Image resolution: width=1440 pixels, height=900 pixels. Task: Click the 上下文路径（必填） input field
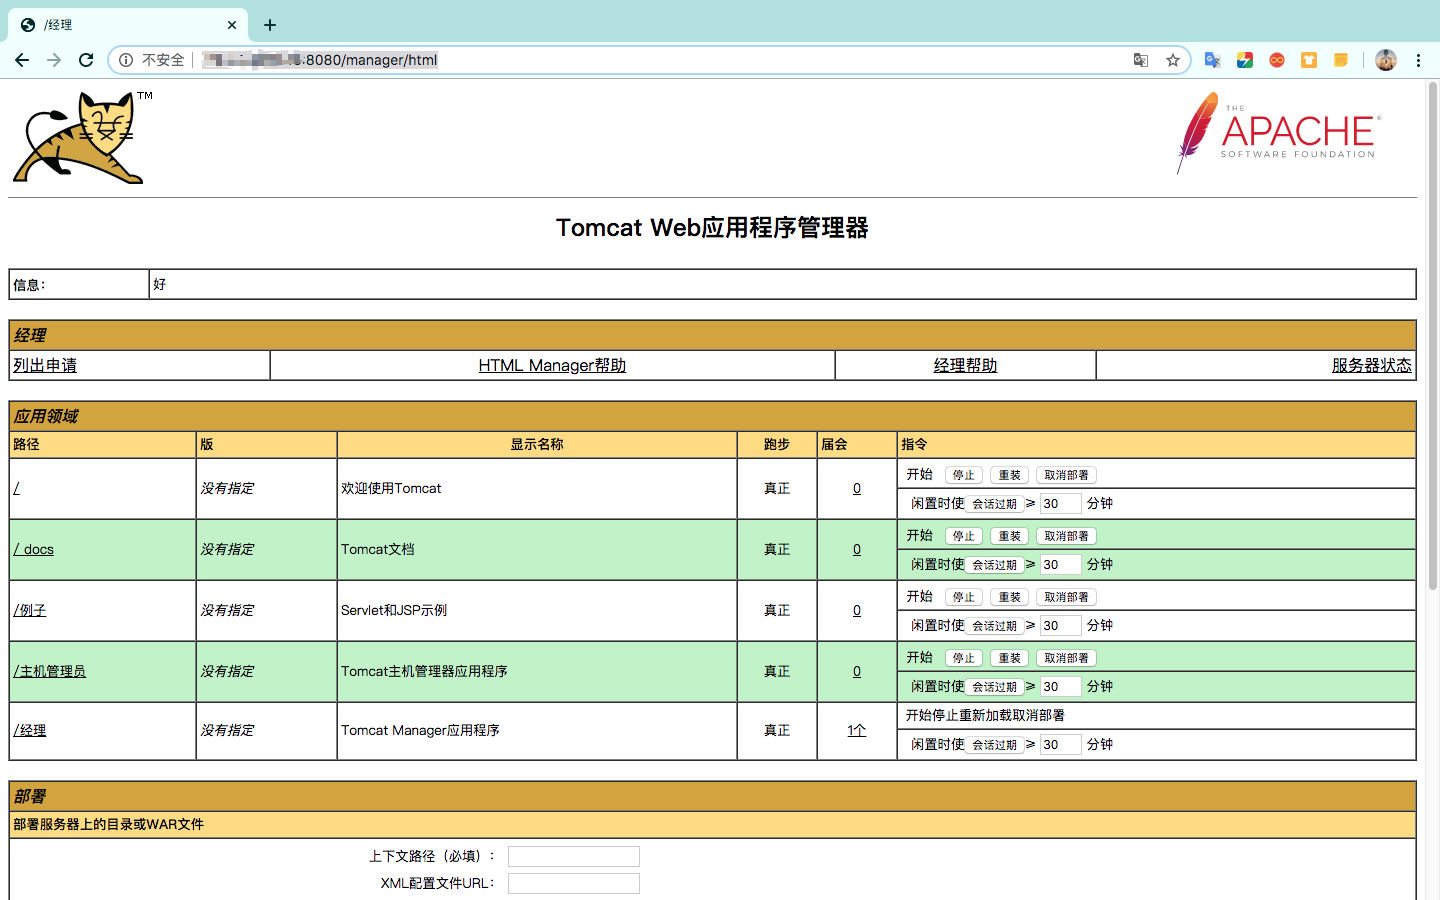(574, 856)
